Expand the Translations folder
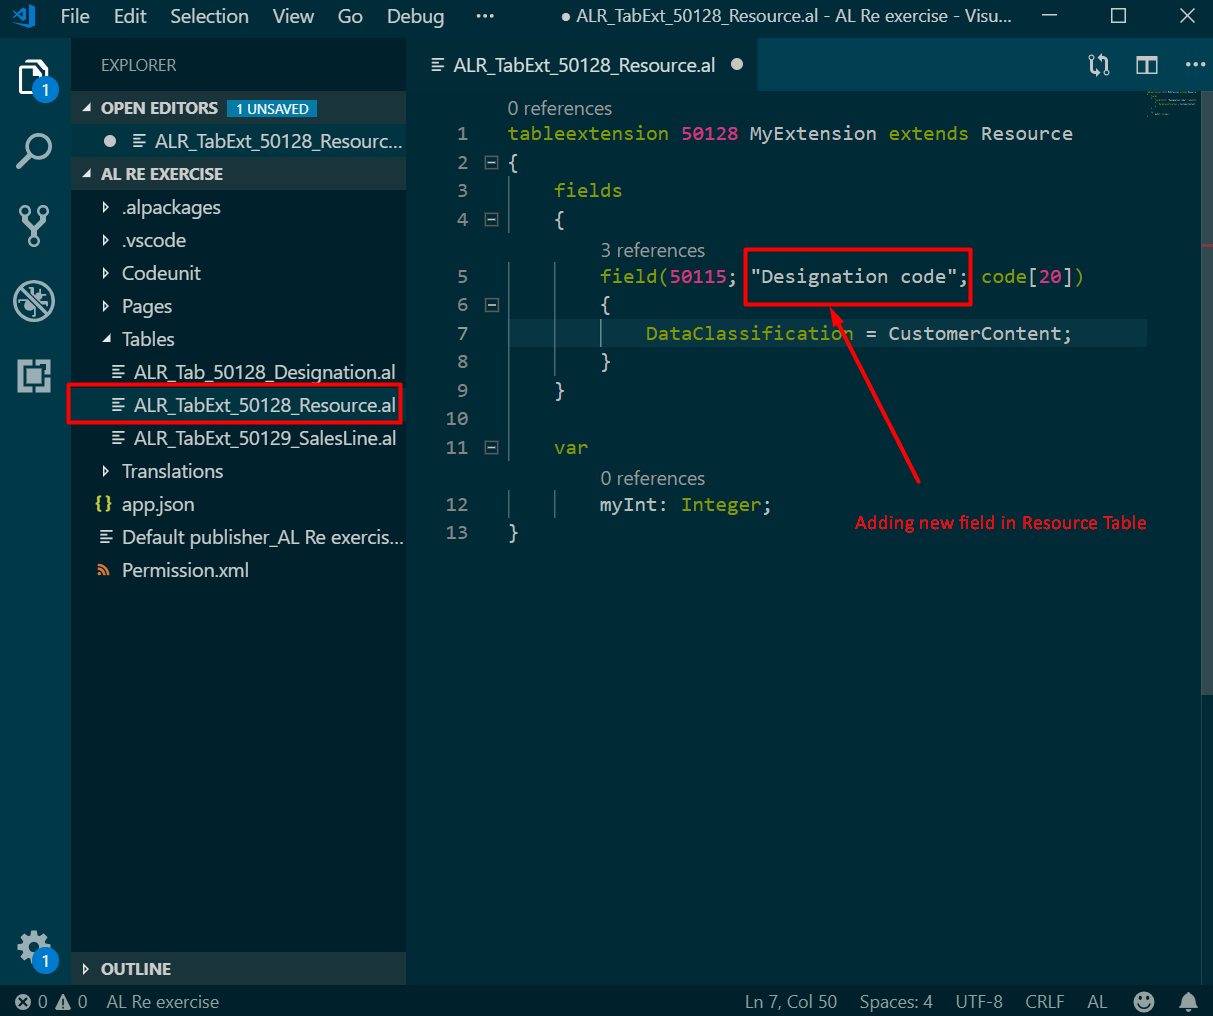Screen dimensions: 1213x1016 coord(172,471)
